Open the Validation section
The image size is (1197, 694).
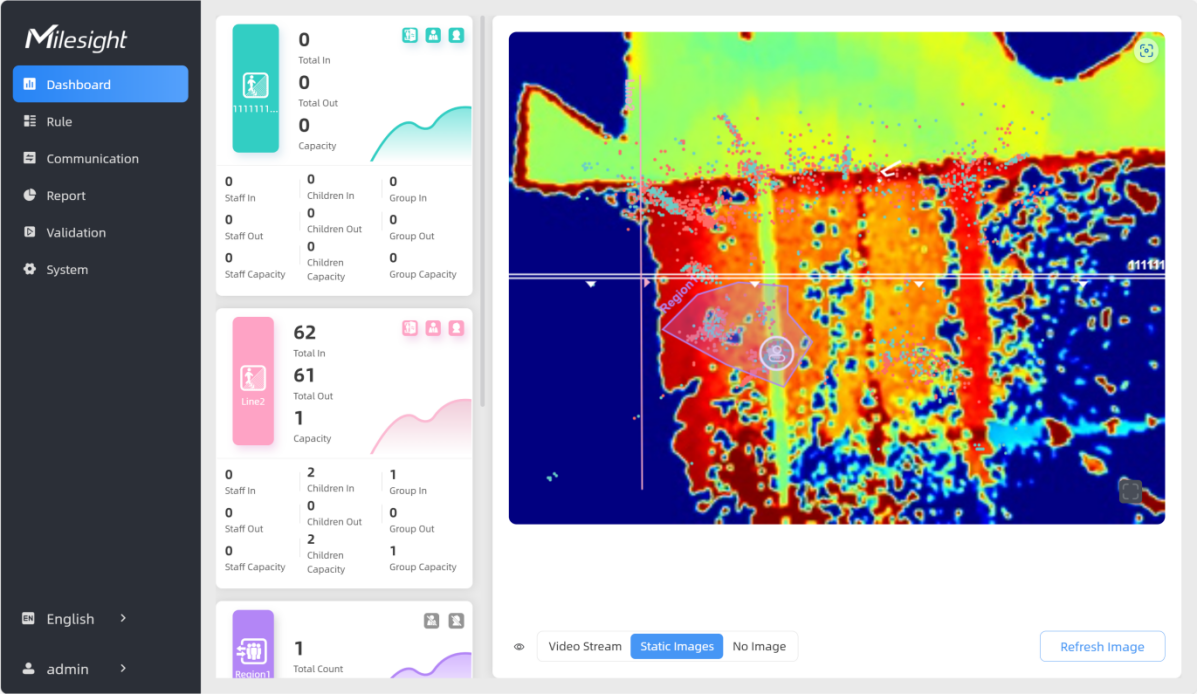coord(76,233)
